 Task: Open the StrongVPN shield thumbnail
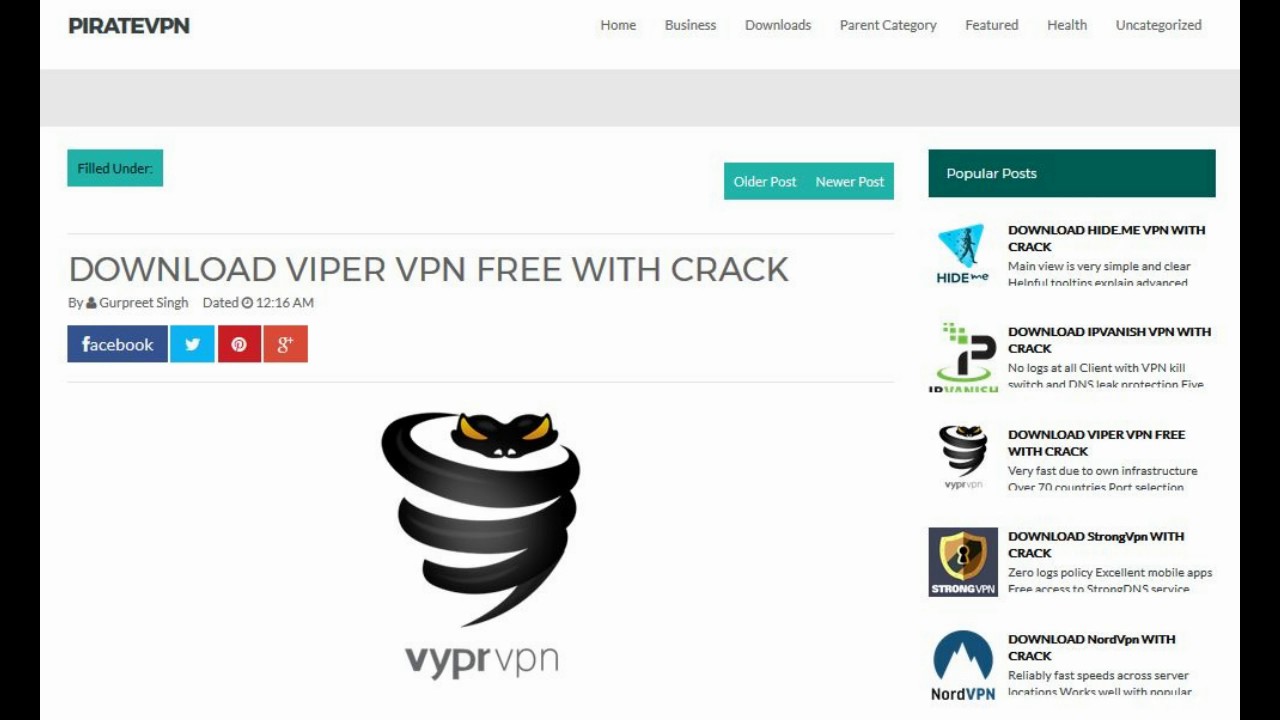[x=963, y=561]
